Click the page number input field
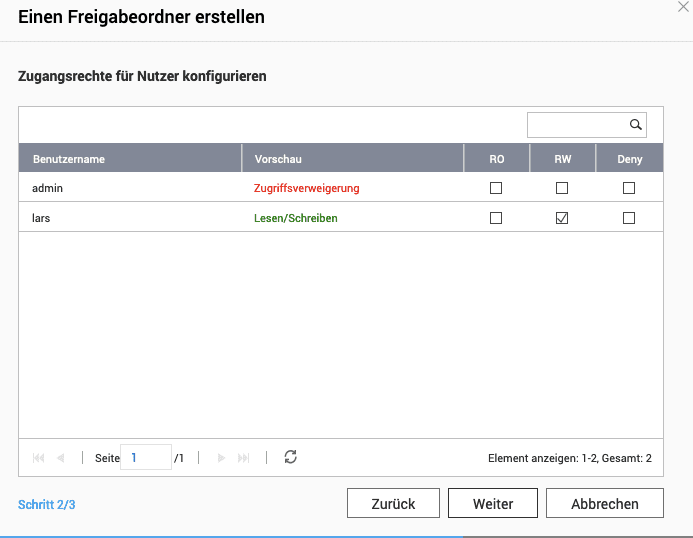Image resolution: width=693 pixels, height=538 pixels. pos(146,457)
